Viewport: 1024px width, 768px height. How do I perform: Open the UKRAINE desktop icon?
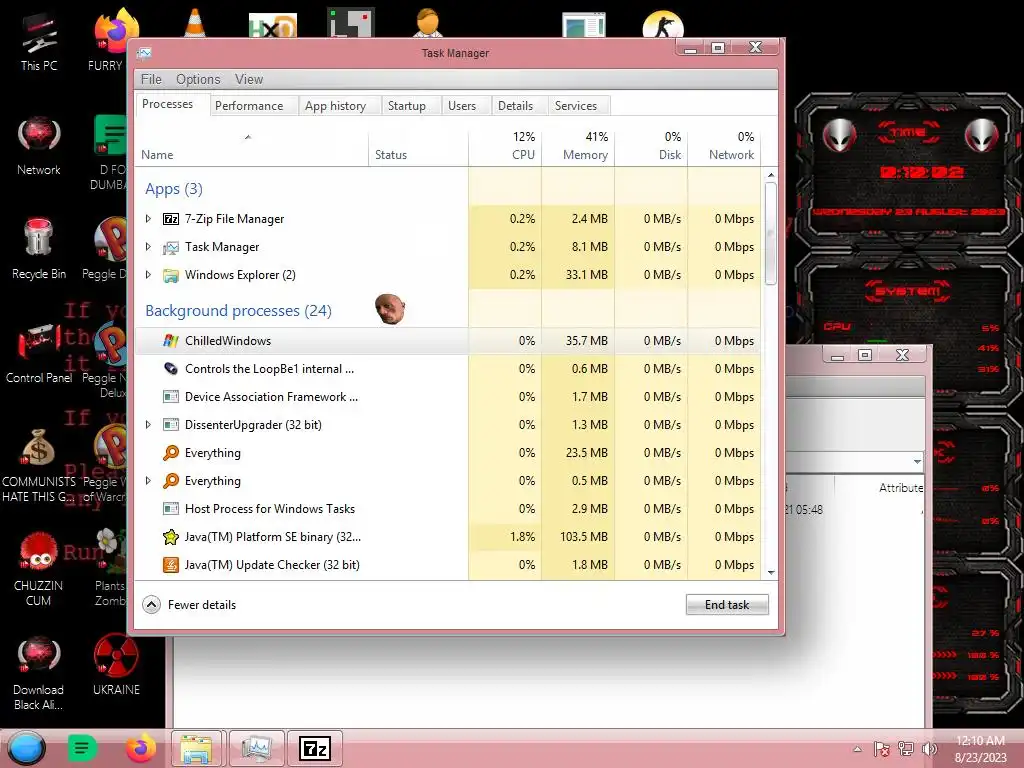click(116, 665)
